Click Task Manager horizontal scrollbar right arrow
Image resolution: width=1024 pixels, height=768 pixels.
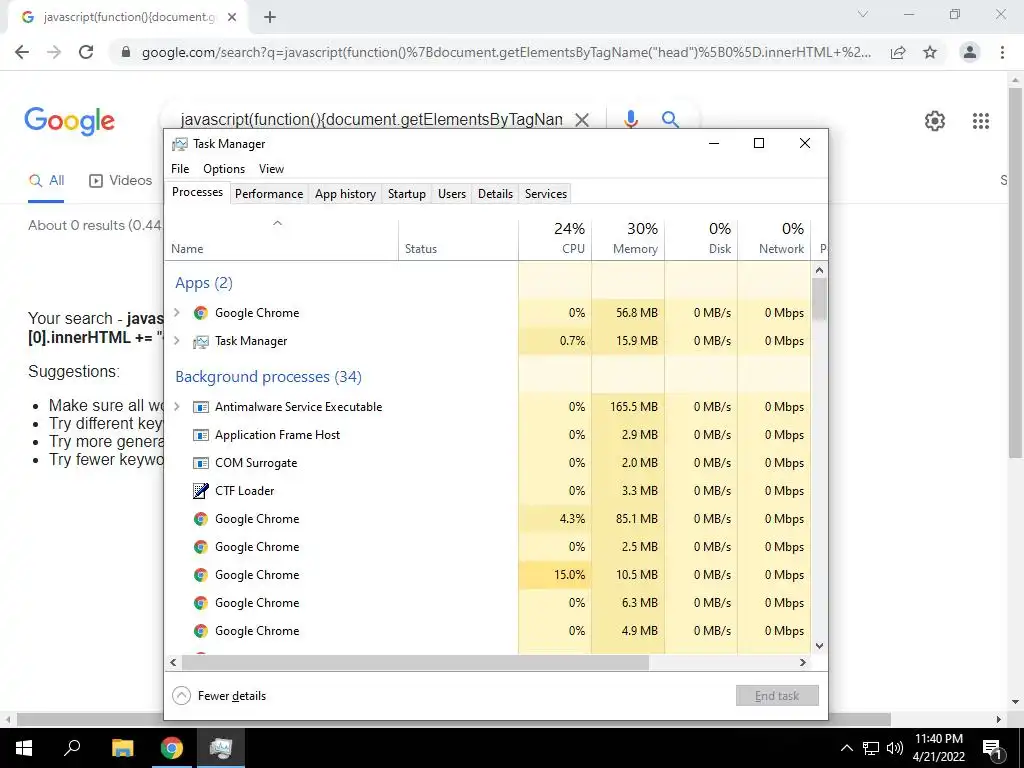(803, 662)
